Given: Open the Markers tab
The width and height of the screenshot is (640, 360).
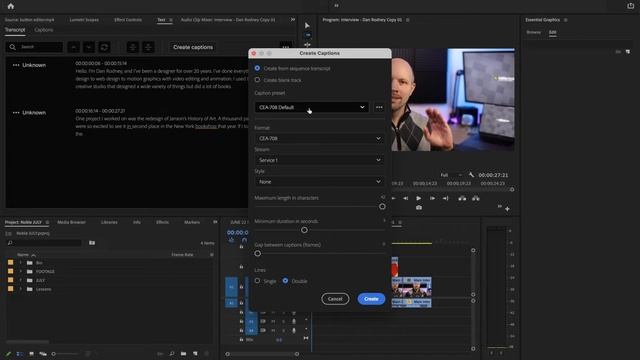Looking at the screenshot, I should [x=192, y=222].
